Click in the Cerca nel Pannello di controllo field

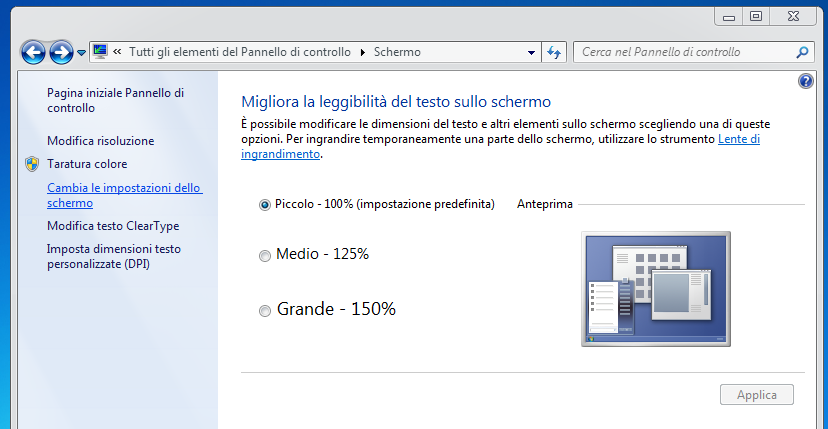(685, 52)
